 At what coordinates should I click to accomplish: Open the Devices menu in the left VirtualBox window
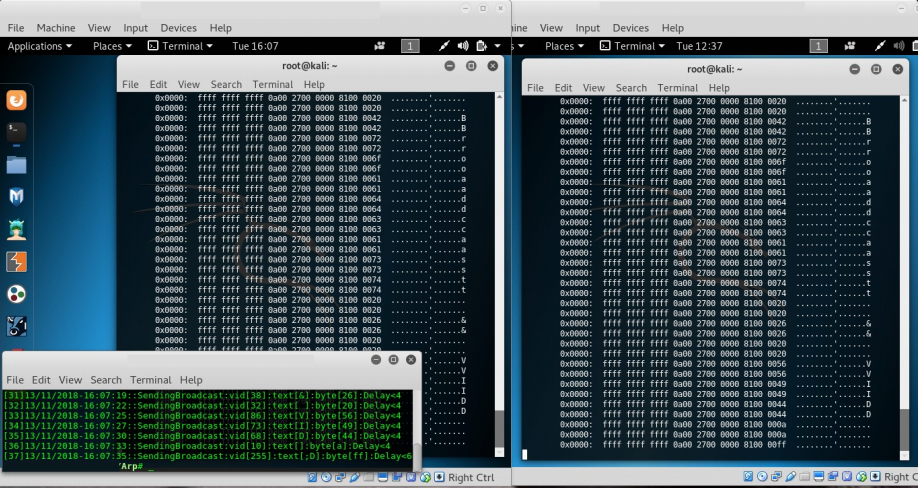pos(178,28)
